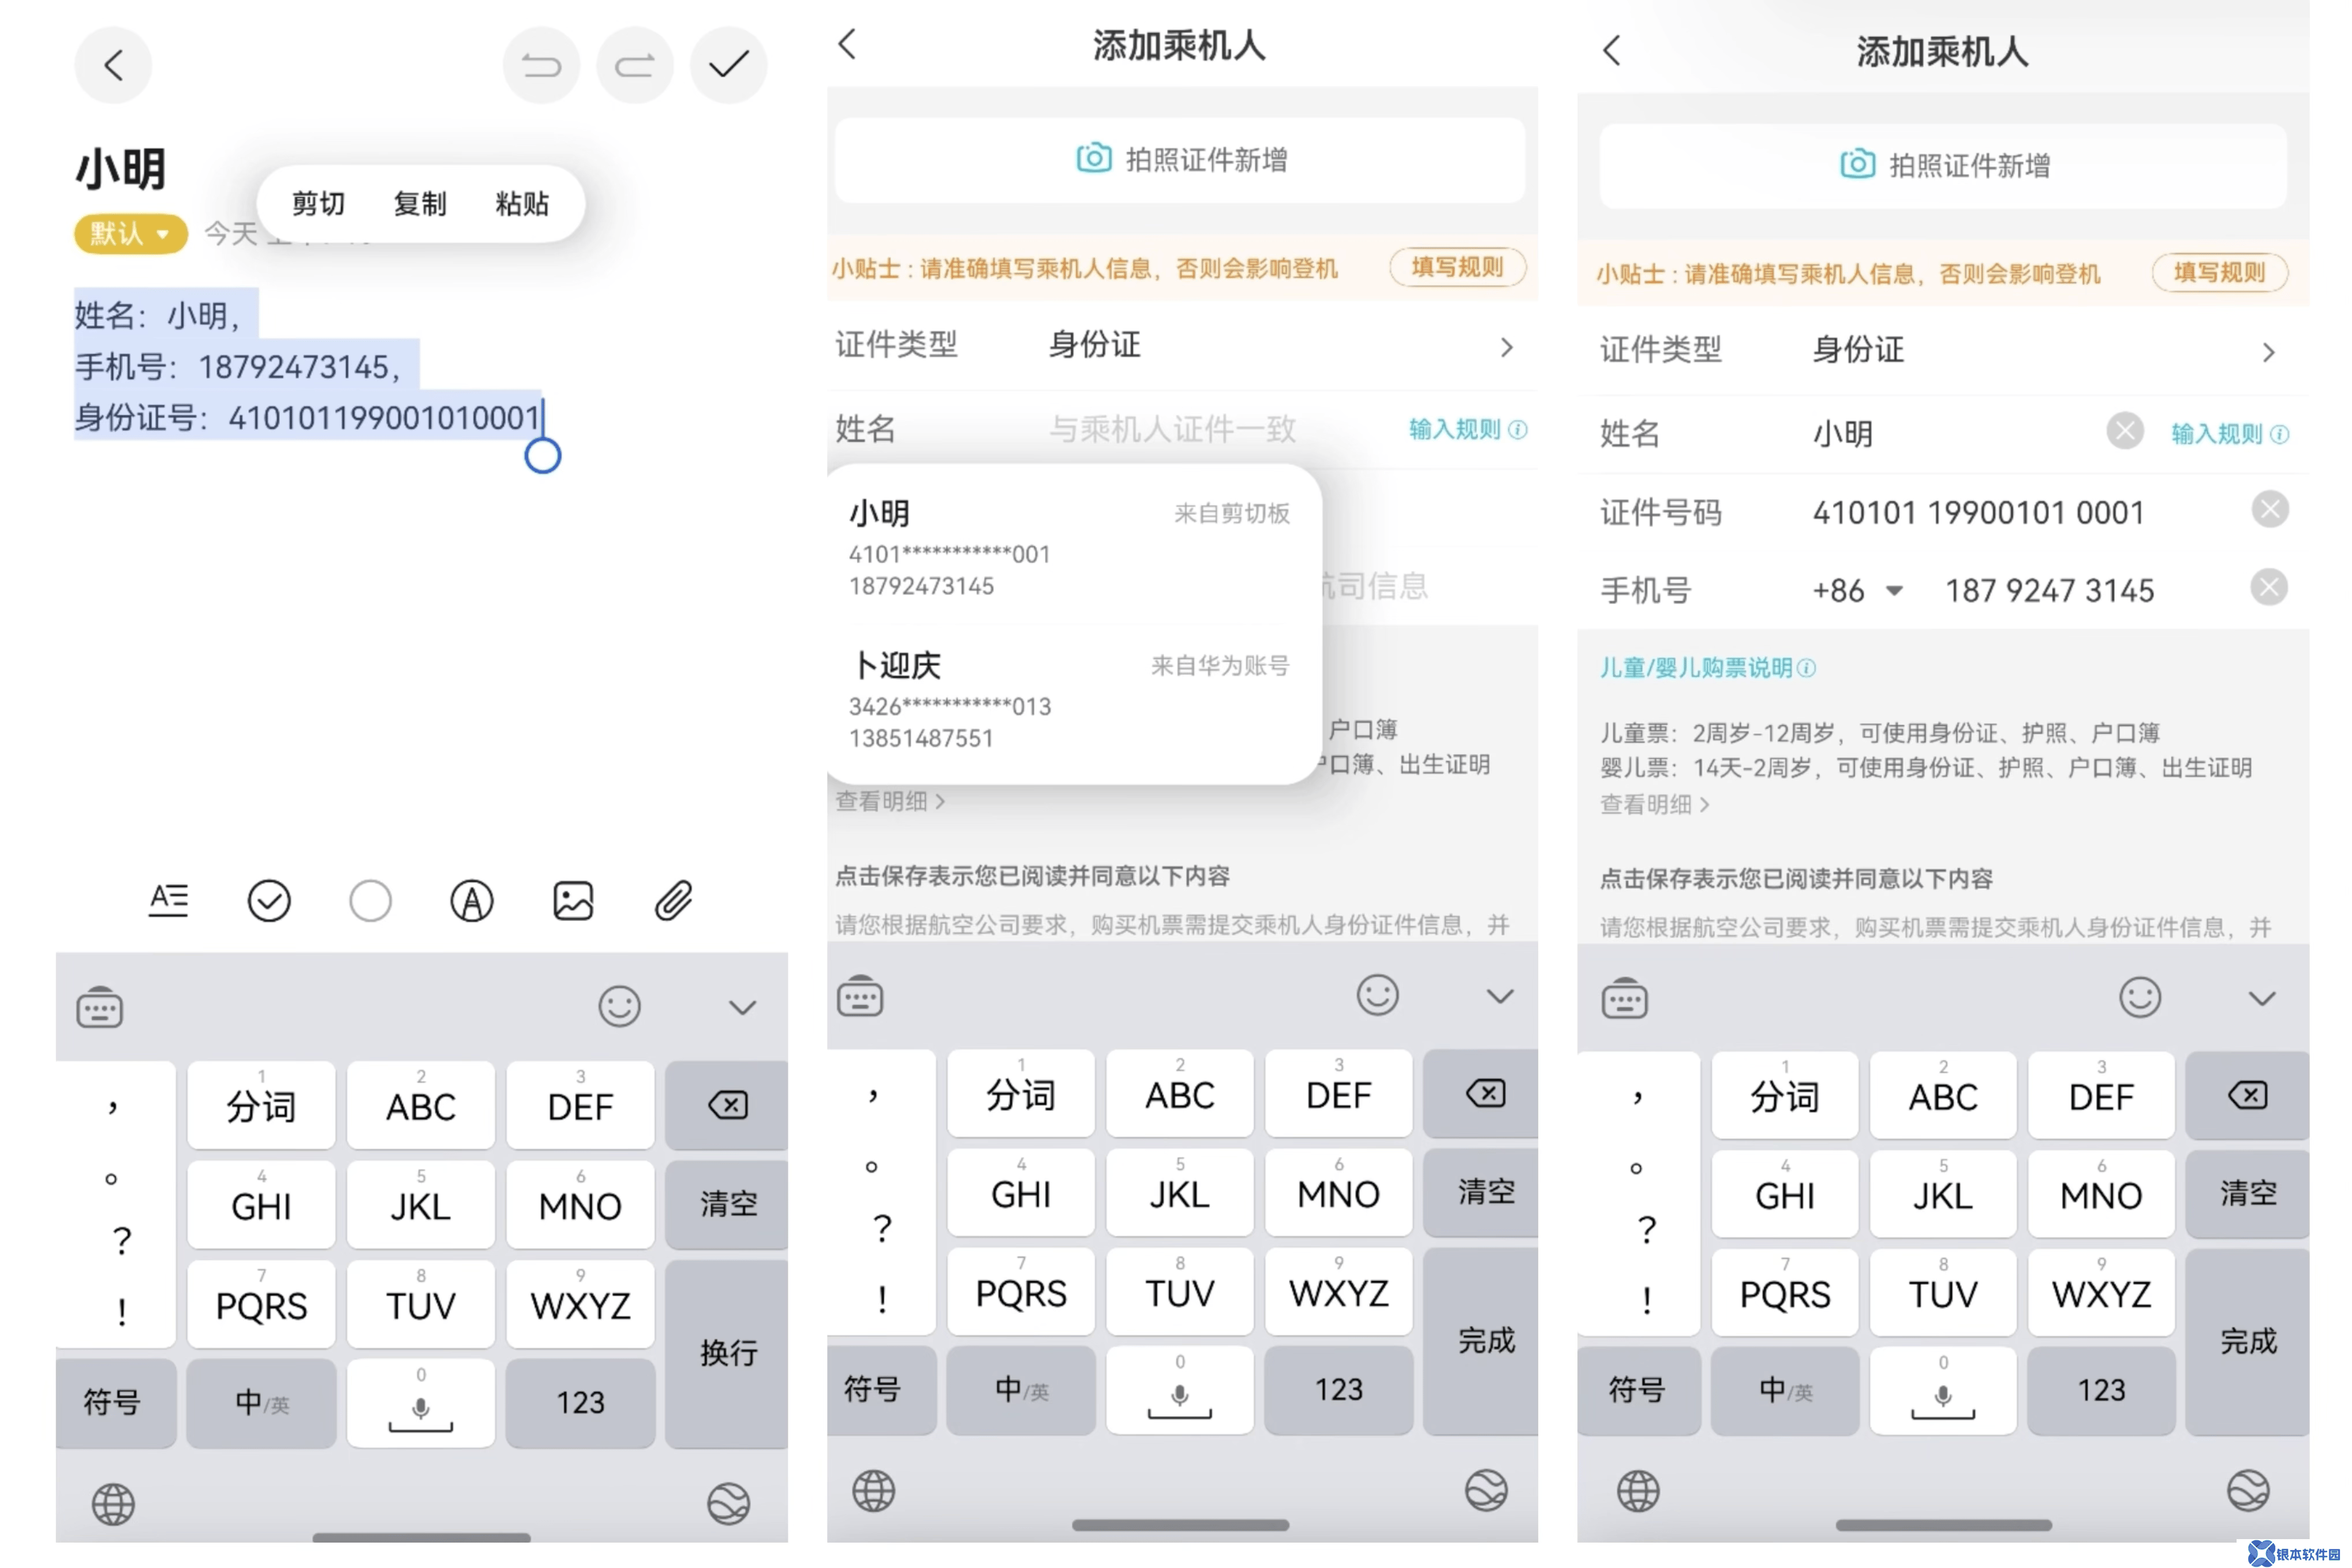Screen dimensions: 2352x1568
Task: Open 输入规则 link on the middle screen
Action: (x=1468, y=429)
